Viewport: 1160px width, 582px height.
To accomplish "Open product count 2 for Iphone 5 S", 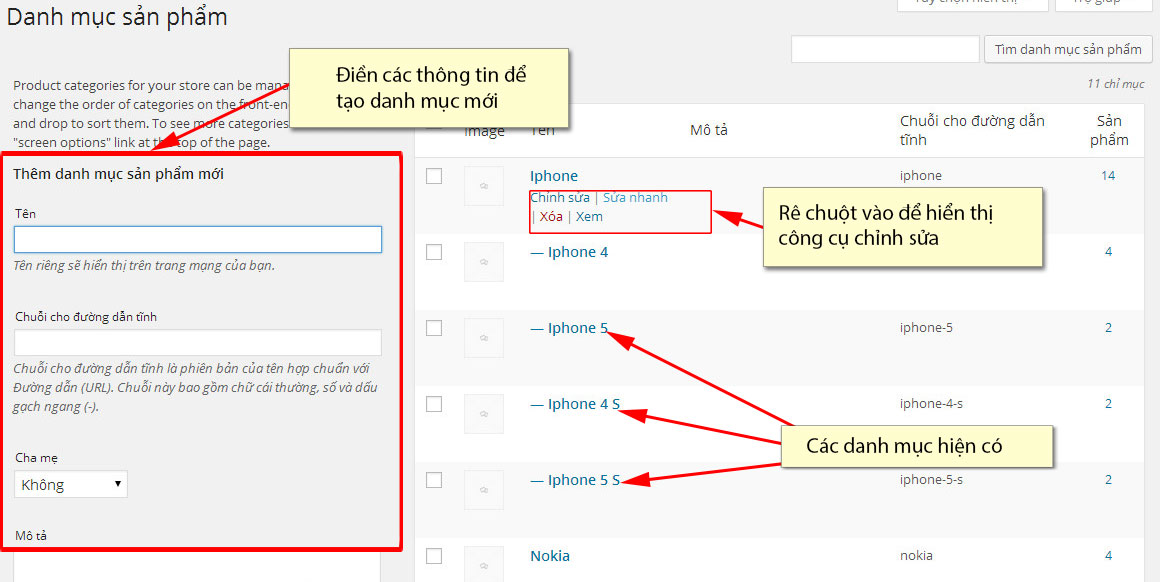I will point(1108,480).
